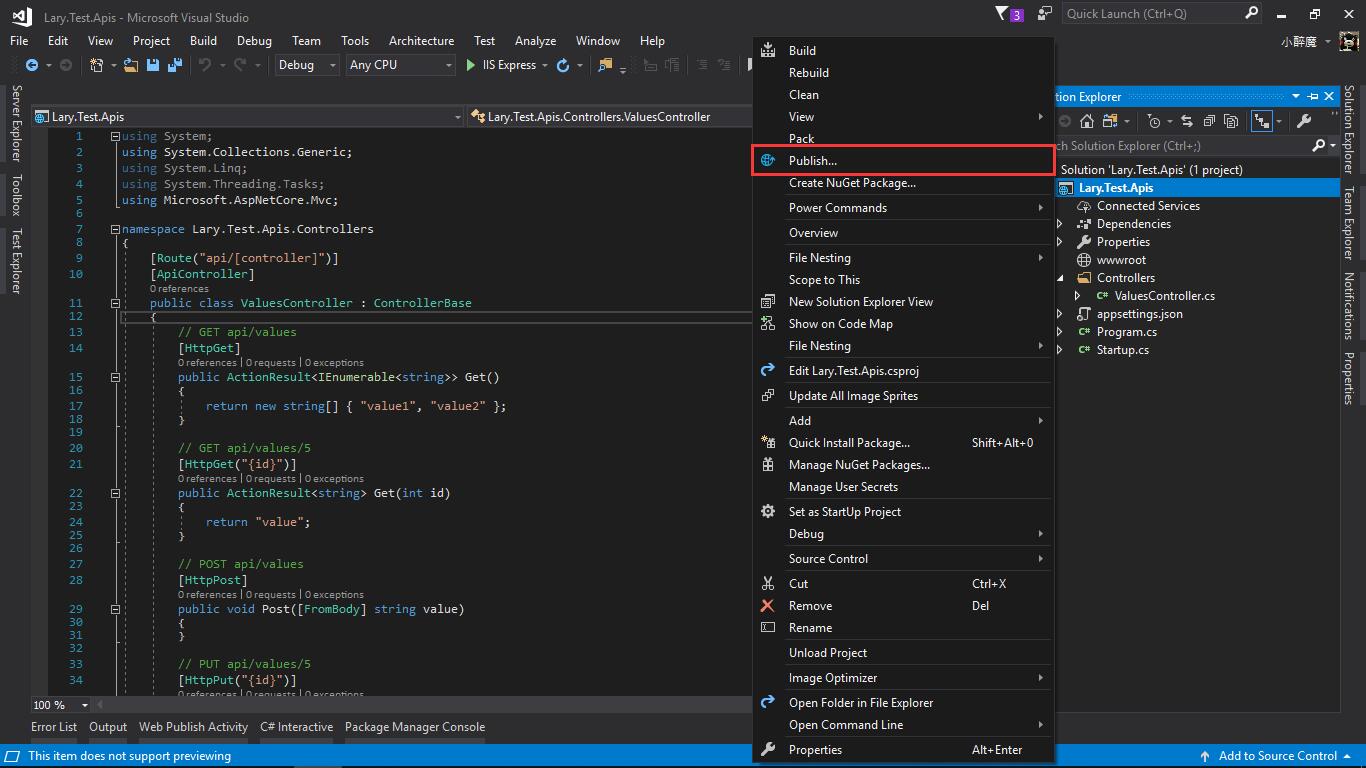Open the Analyze menu
The width and height of the screenshot is (1366, 768).
[535, 41]
